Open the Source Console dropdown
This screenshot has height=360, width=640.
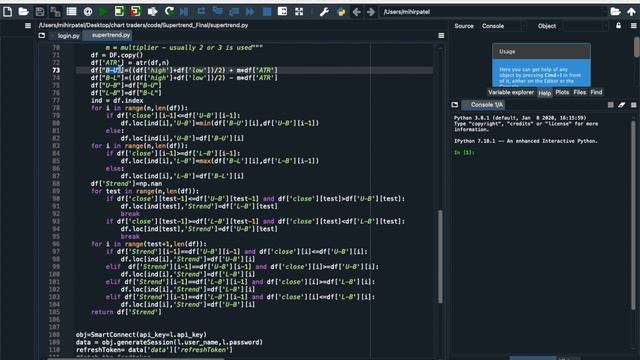pos(503,26)
